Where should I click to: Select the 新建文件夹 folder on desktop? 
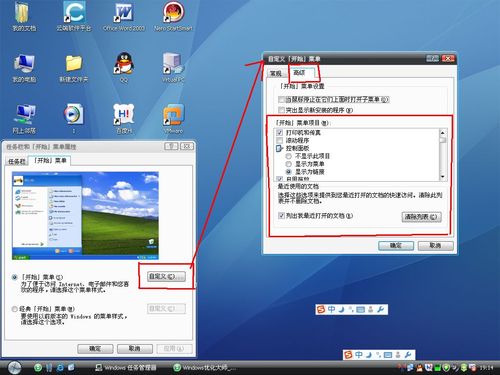[74, 68]
